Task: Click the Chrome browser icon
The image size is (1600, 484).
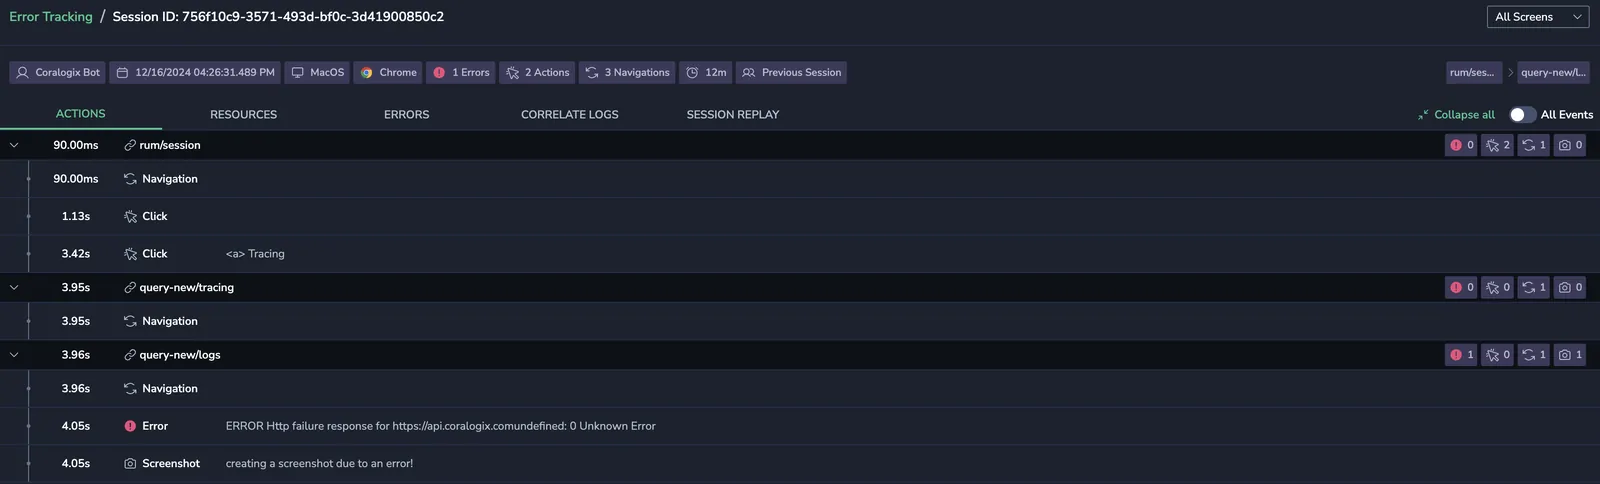Action: pyautogui.click(x=367, y=73)
